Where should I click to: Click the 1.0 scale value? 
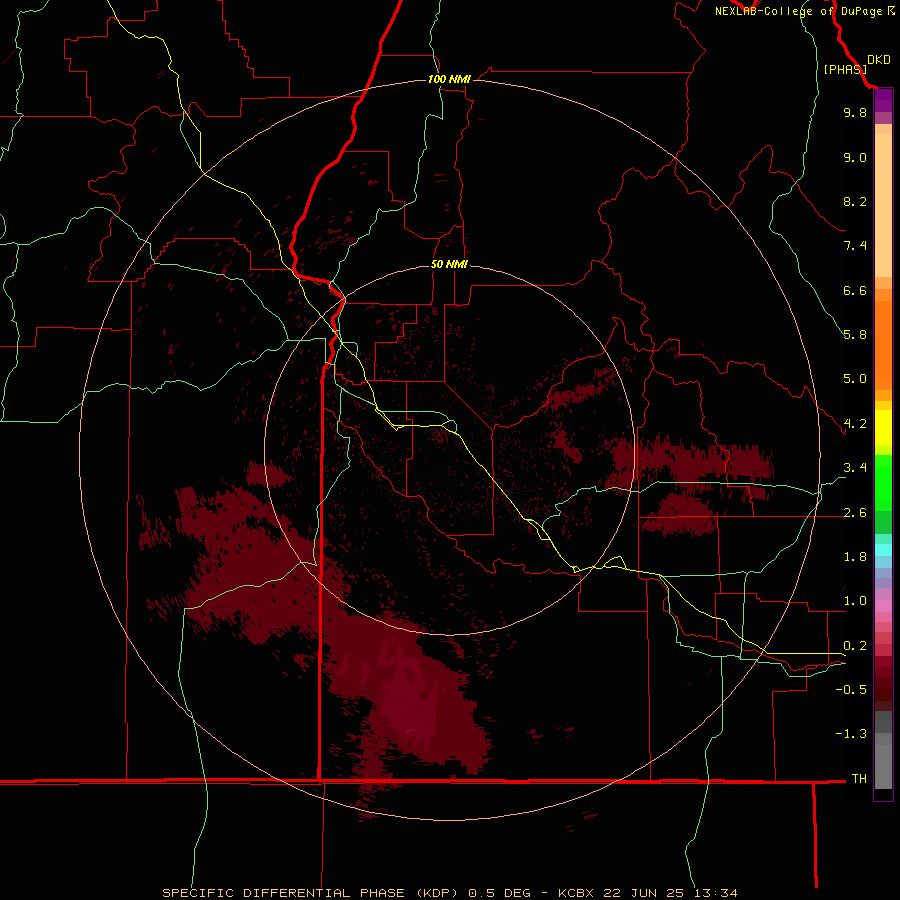click(855, 601)
